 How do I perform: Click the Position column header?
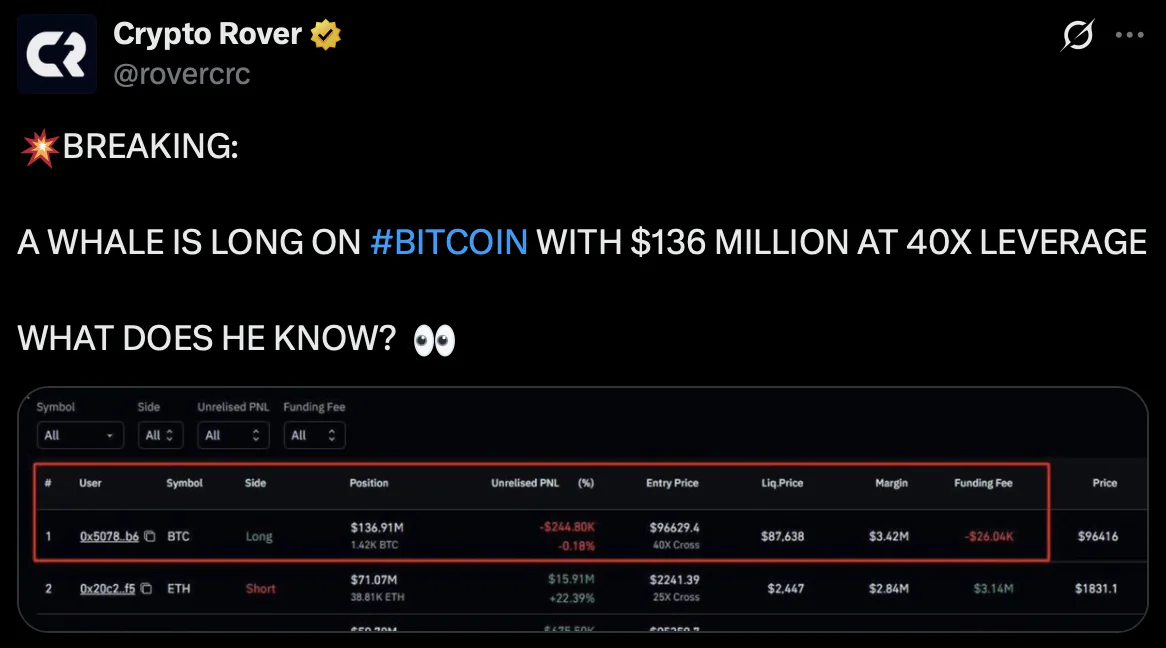[369, 483]
